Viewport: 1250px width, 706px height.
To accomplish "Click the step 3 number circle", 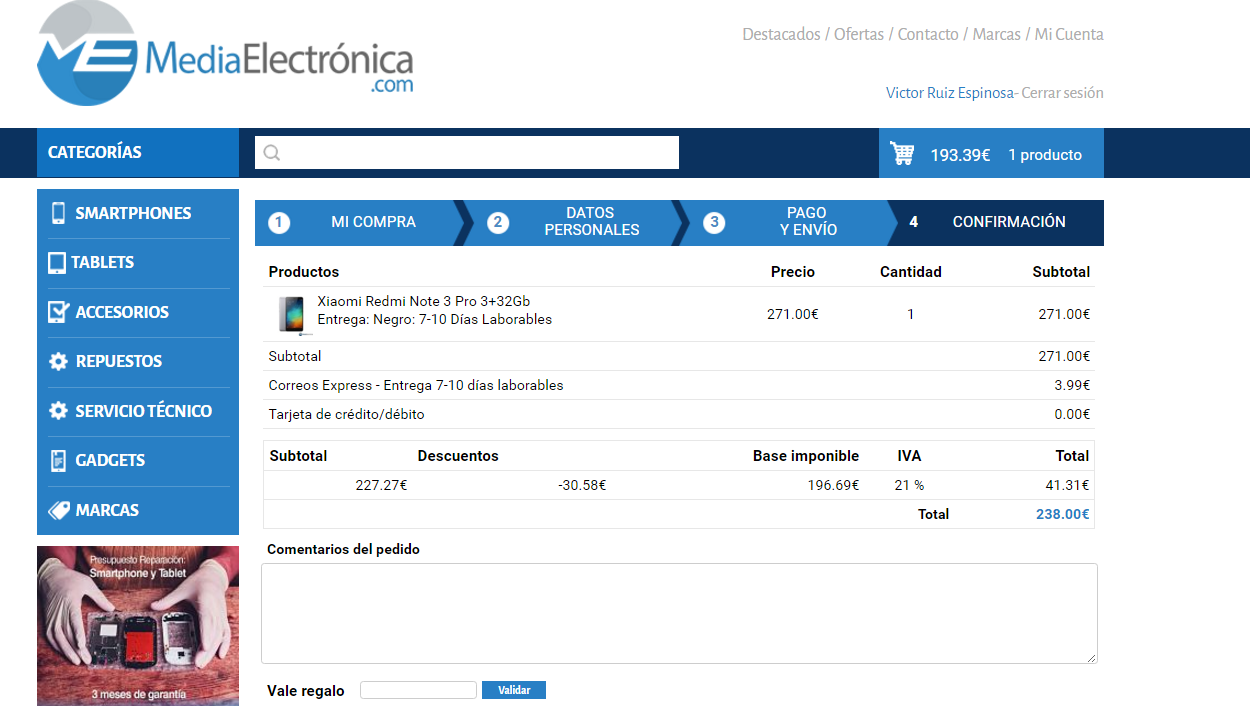I will click(714, 222).
